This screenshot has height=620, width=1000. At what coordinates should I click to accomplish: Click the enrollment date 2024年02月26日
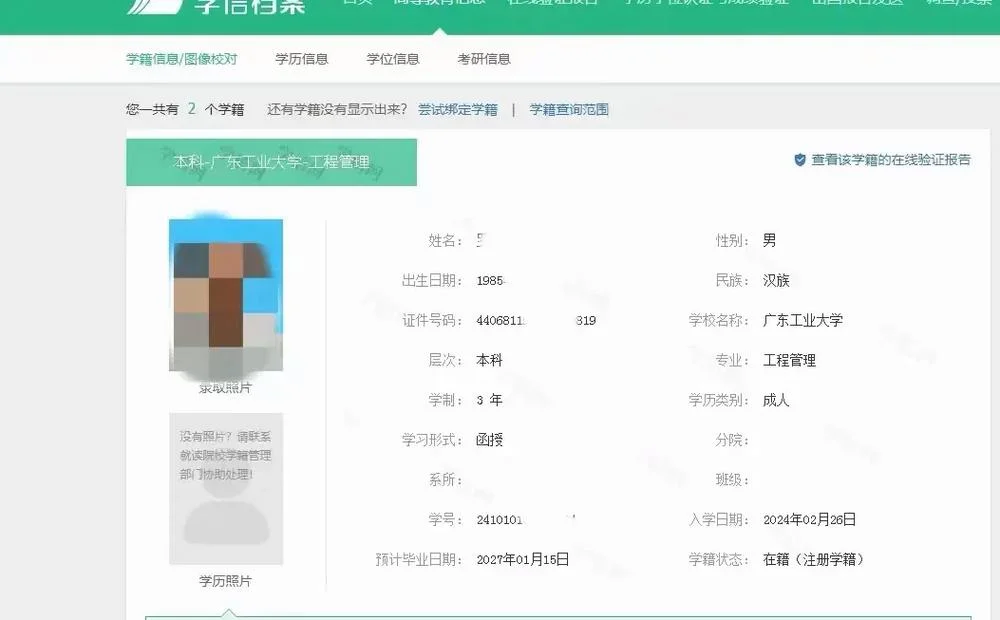tap(809, 520)
